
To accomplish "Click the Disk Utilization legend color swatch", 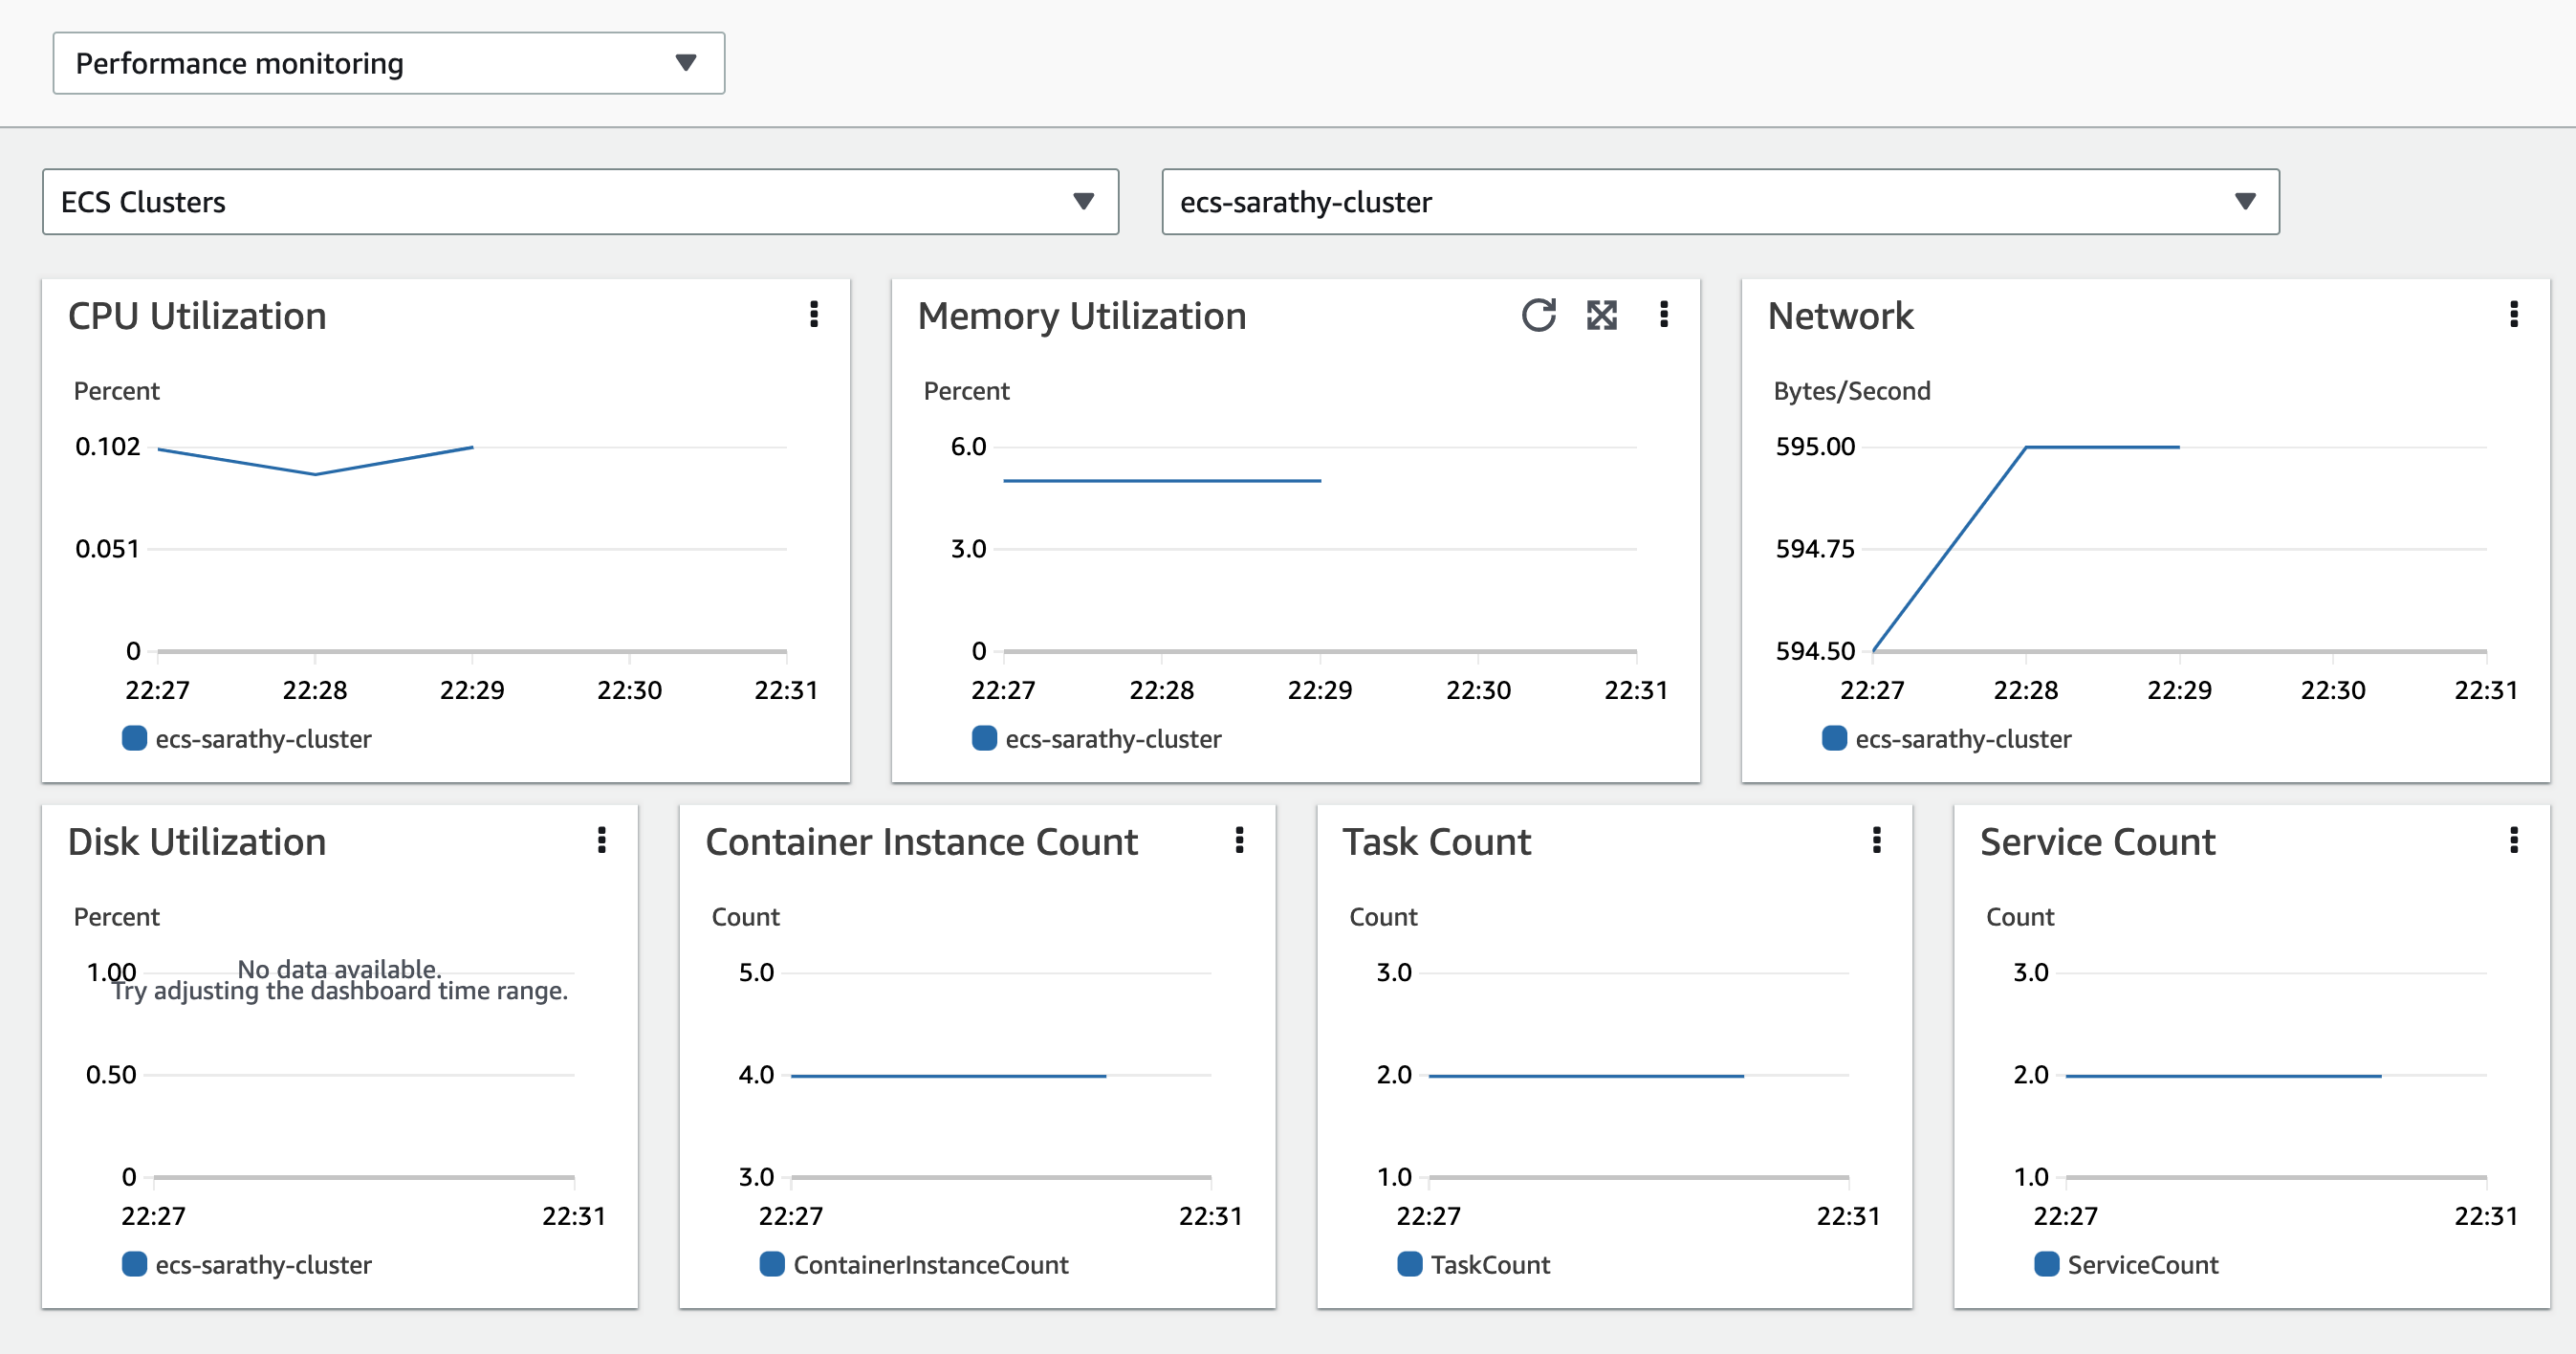I will coord(134,1264).
